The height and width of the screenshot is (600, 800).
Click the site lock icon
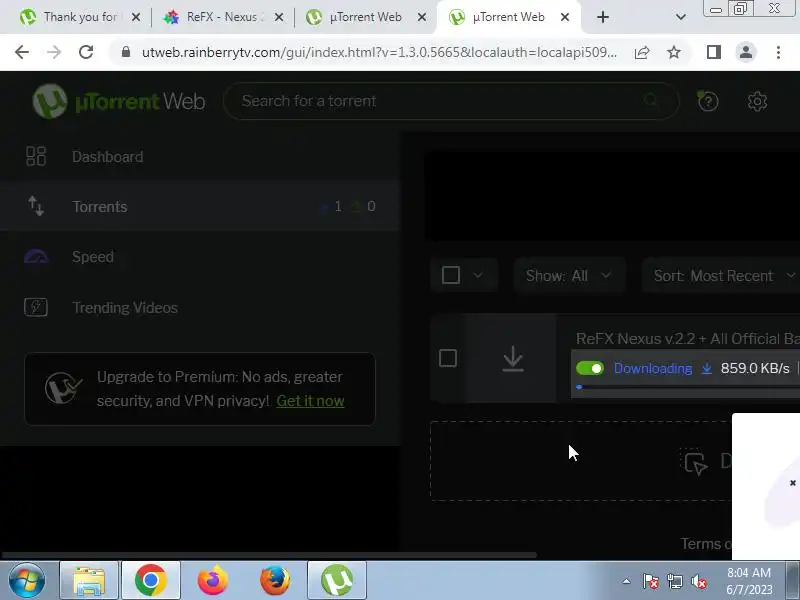[x=126, y=52]
